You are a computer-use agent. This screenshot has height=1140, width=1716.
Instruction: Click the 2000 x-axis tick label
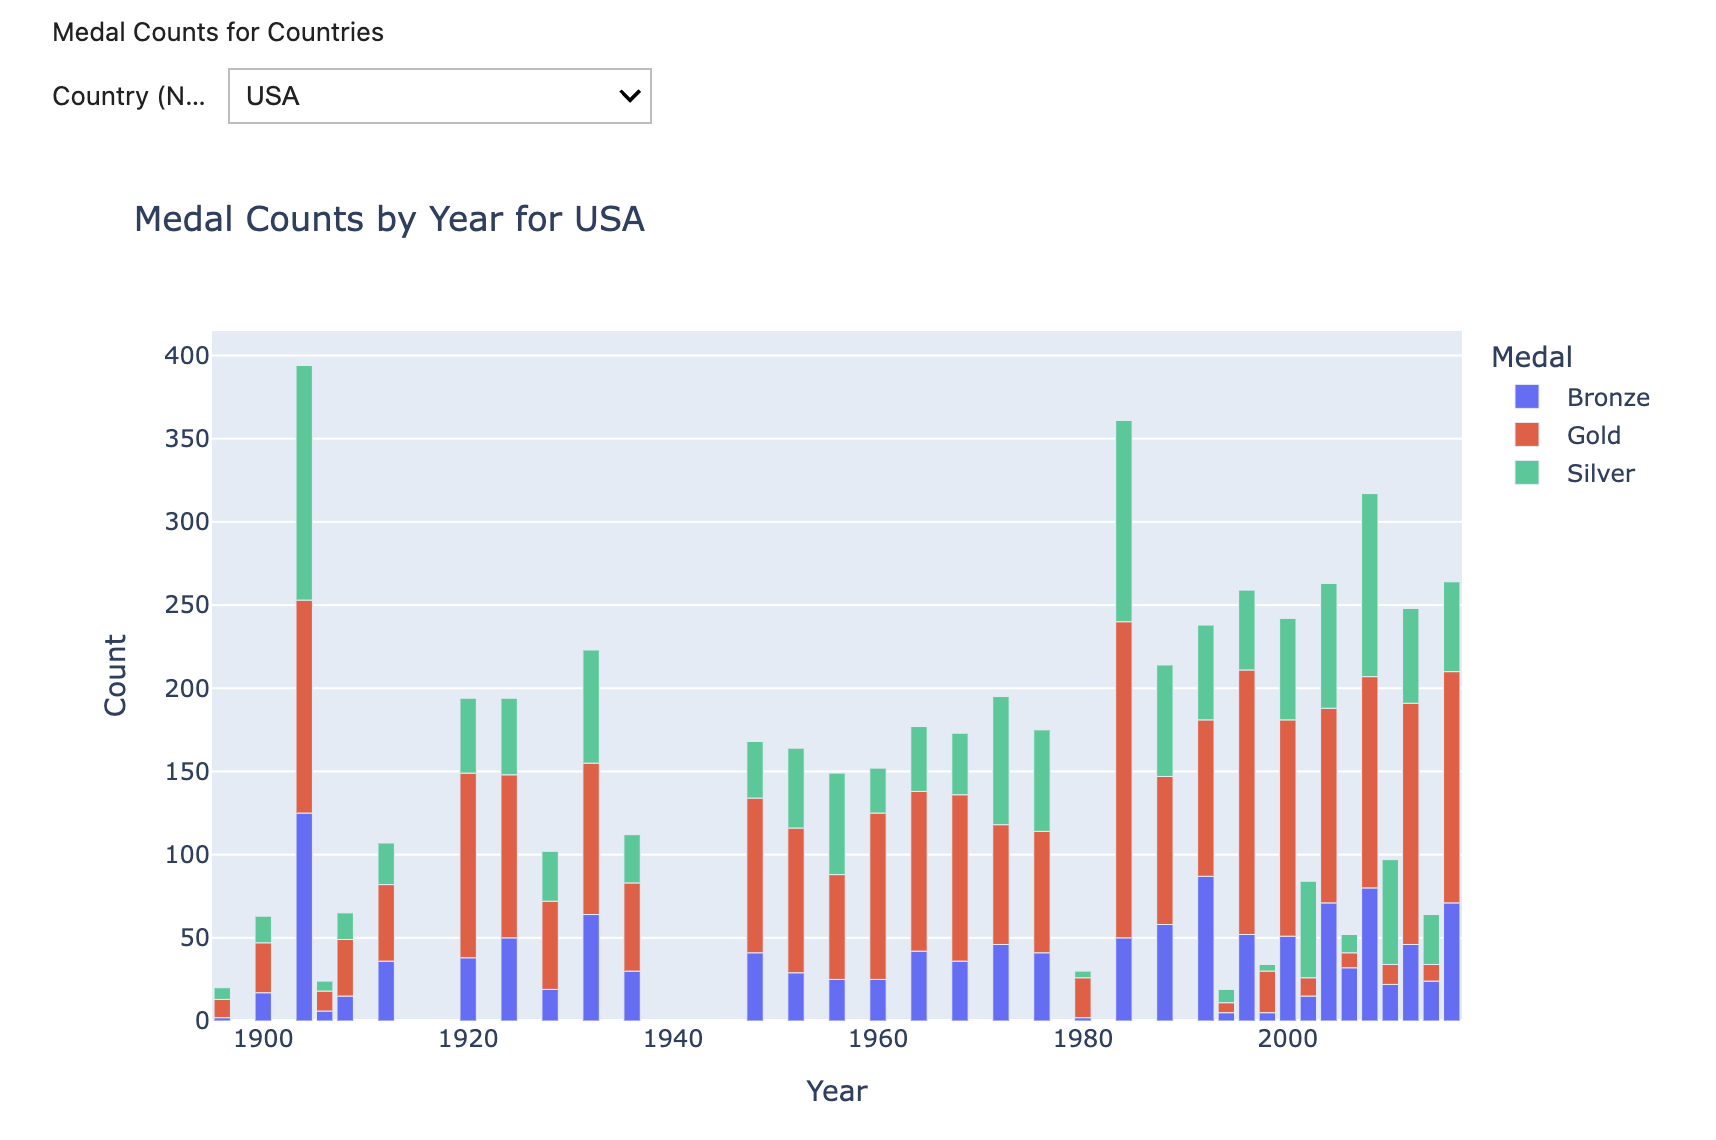(1287, 1039)
